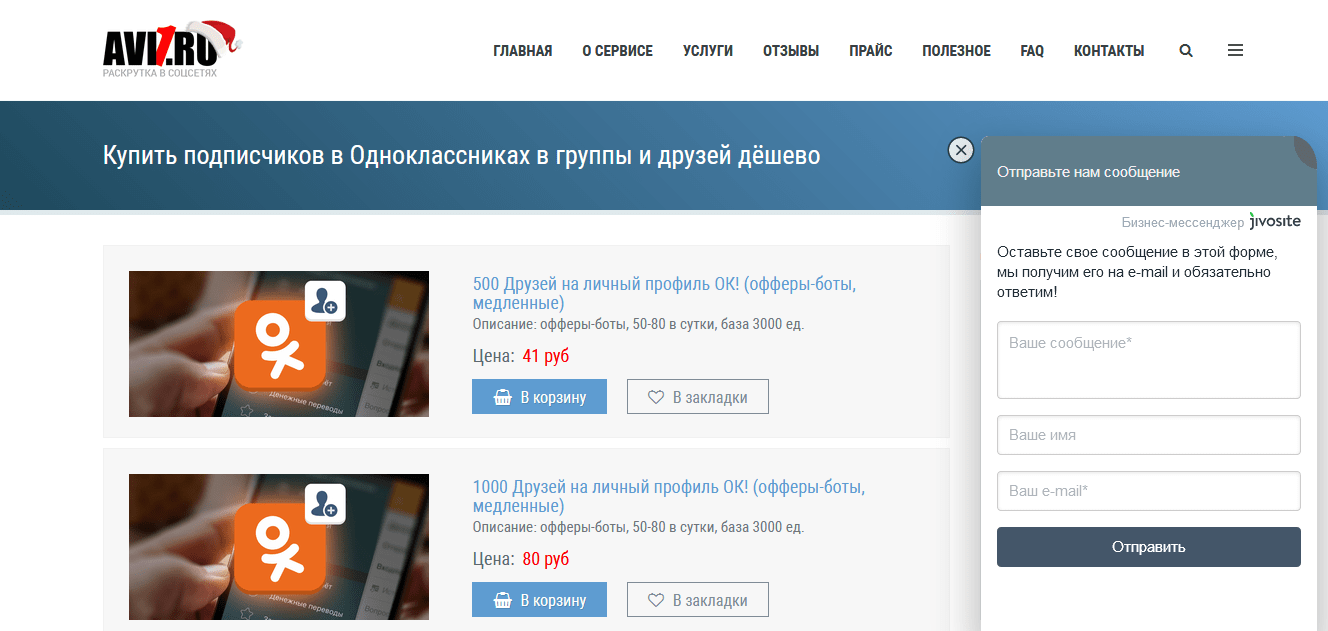Open the КОНТАКТЫ menu item
The height and width of the screenshot is (631, 1328).
click(x=1109, y=51)
